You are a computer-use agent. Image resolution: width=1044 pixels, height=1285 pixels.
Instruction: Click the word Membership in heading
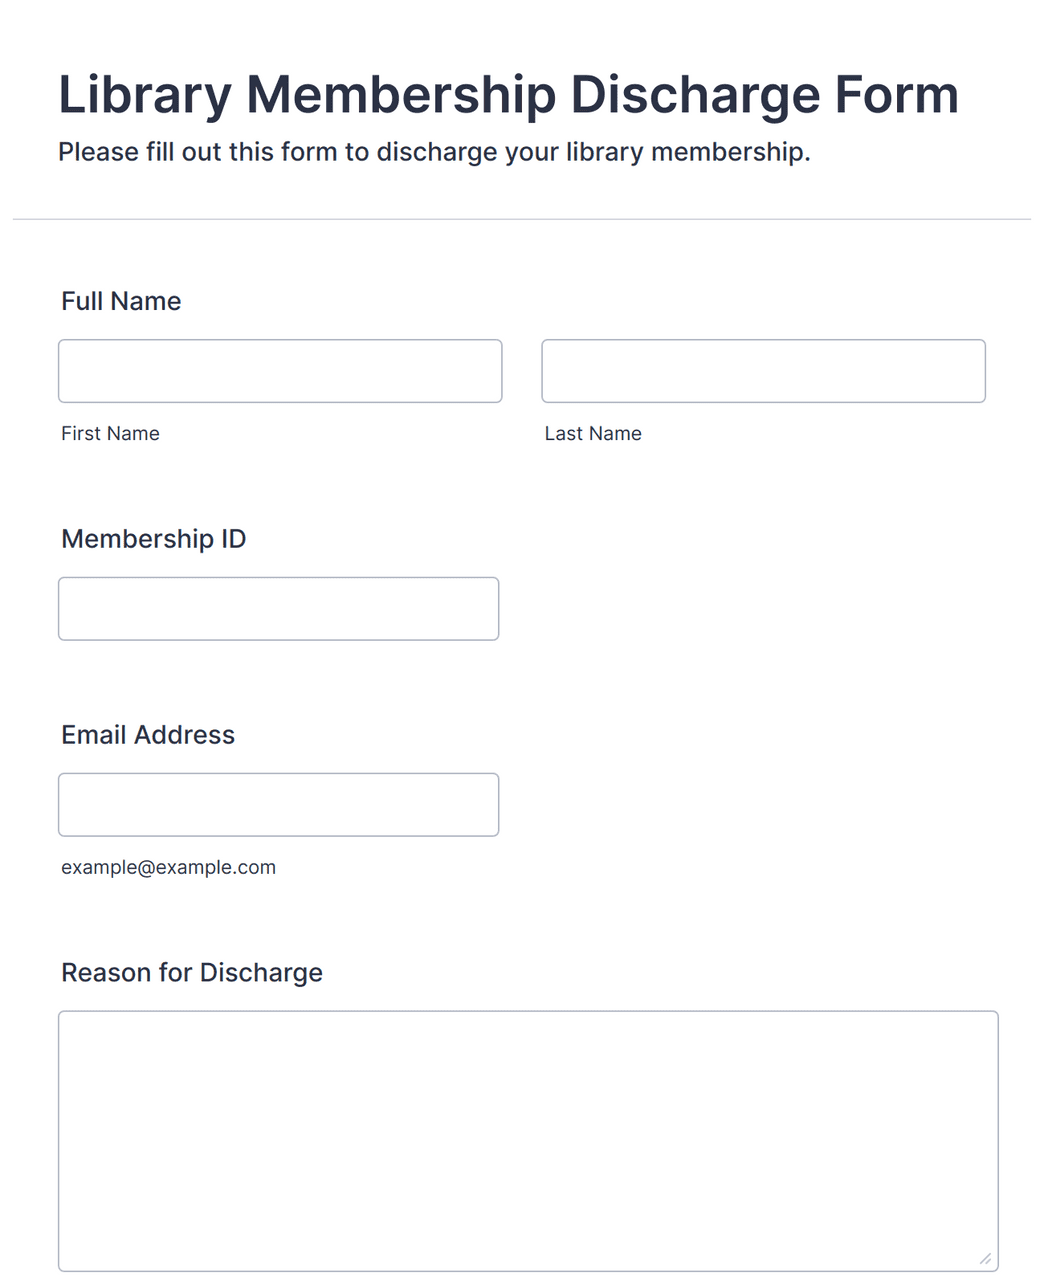(x=400, y=95)
